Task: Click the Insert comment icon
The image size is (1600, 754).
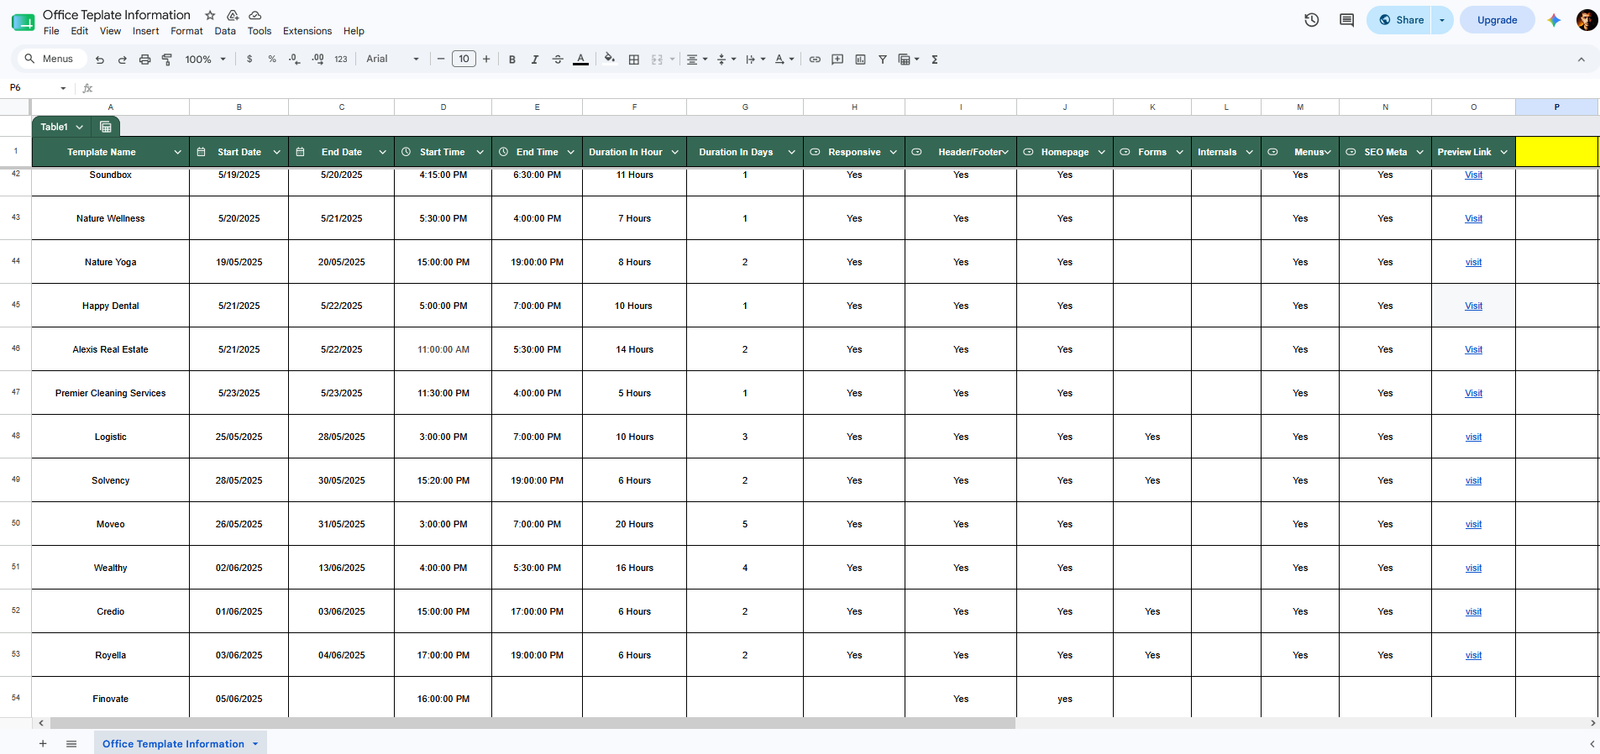Action: 838,59
